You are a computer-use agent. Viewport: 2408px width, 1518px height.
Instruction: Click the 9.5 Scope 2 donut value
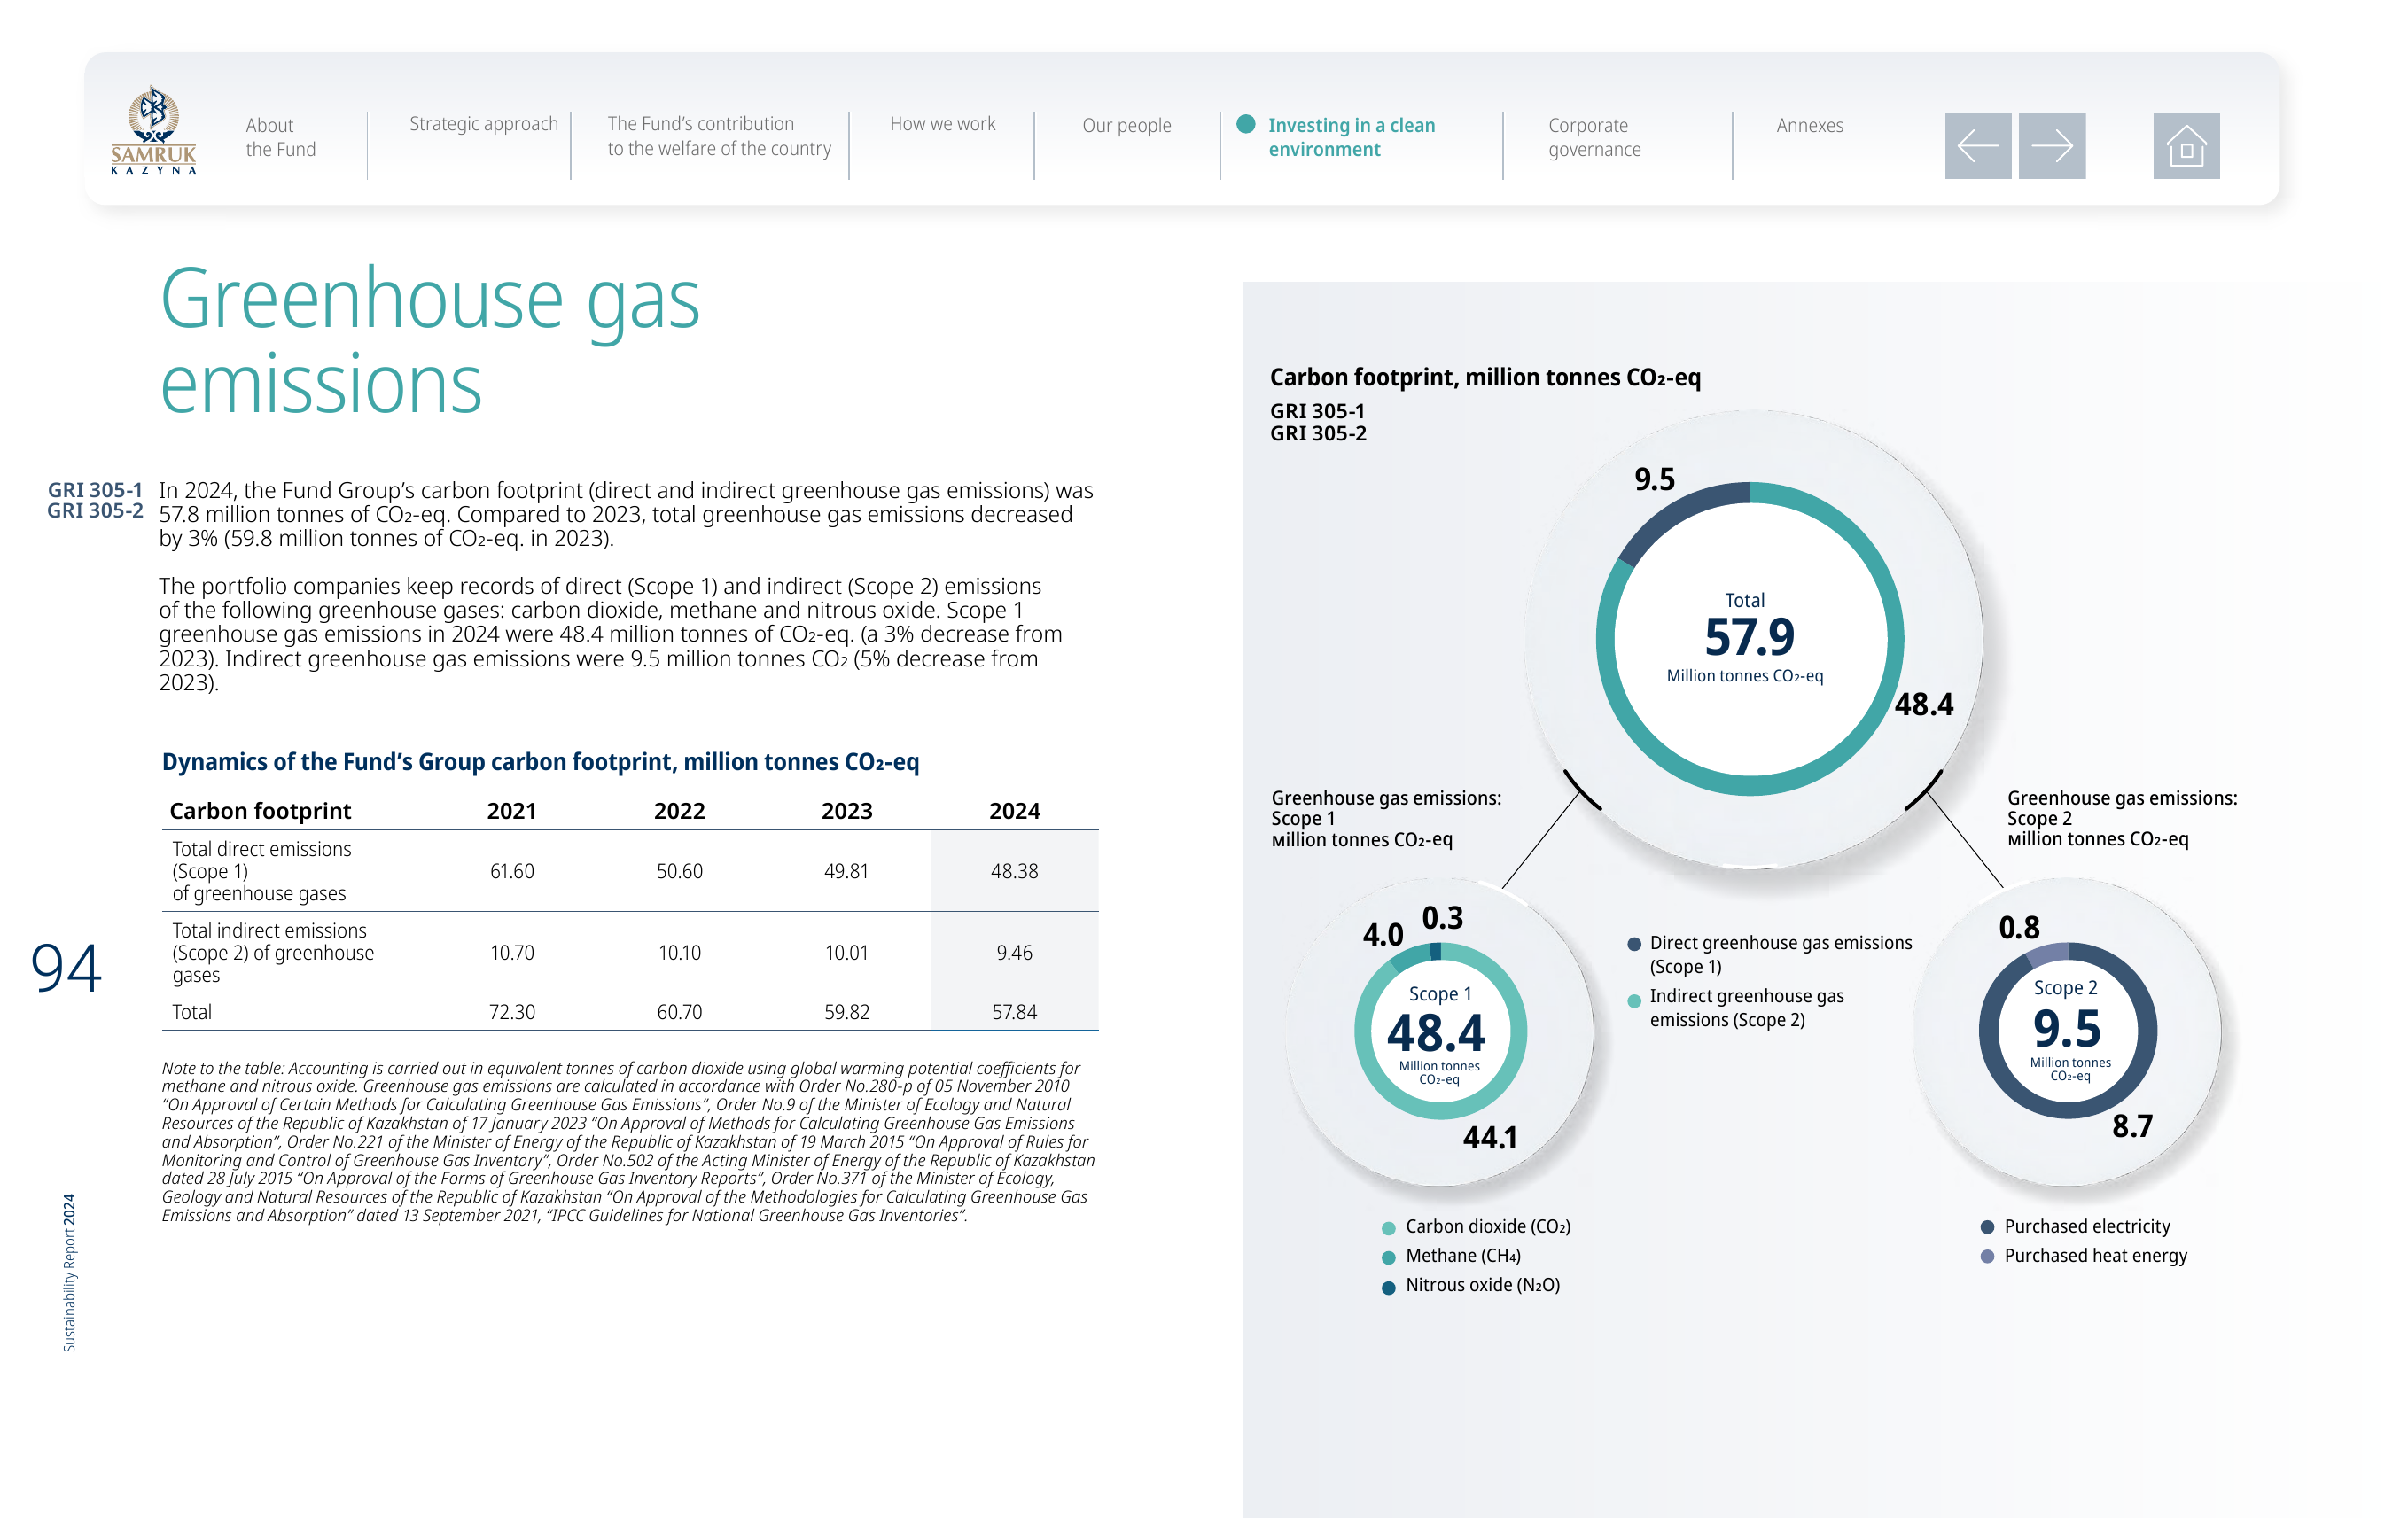pyautogui.click(x=2066, y=1028)
